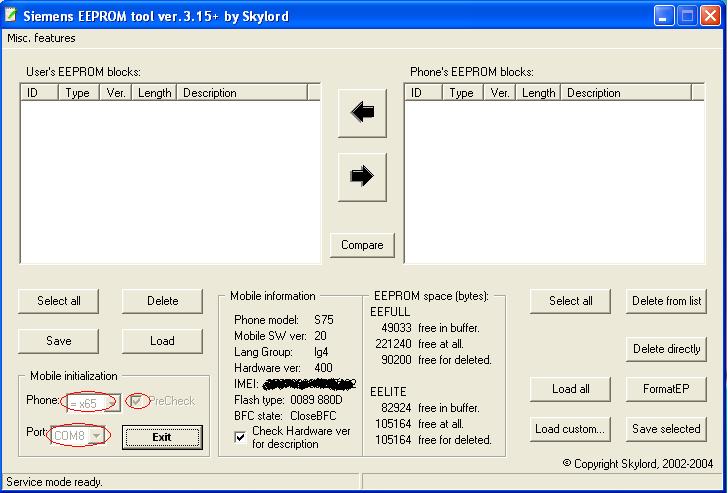Click the '82924' EELITE buffer value
The height and width of the screenshot is (493, 728).
(396, 408)
